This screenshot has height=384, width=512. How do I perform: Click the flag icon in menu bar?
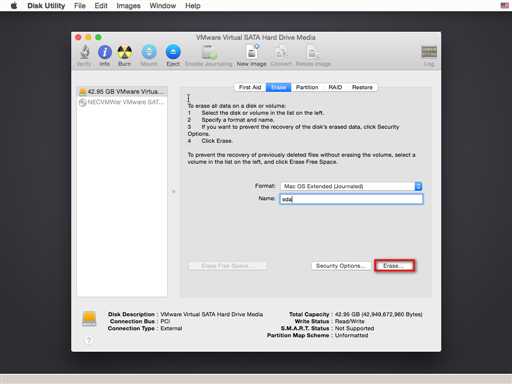504,5
